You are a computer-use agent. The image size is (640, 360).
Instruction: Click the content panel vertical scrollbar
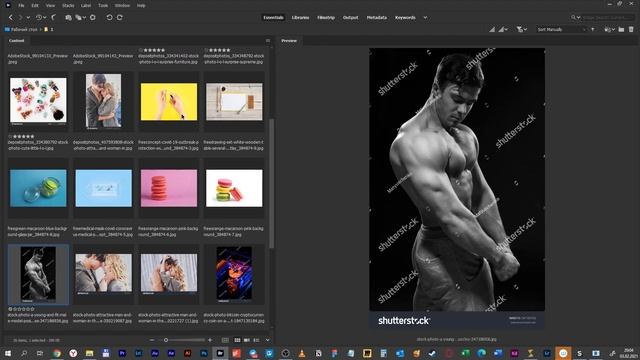pyautogui.click(x=271, y=184)
